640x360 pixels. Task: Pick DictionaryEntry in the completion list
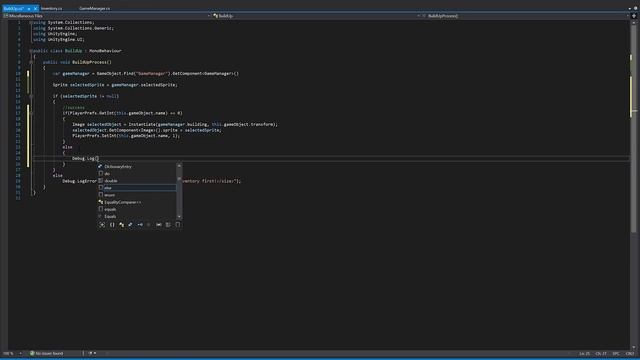[137, 166]
